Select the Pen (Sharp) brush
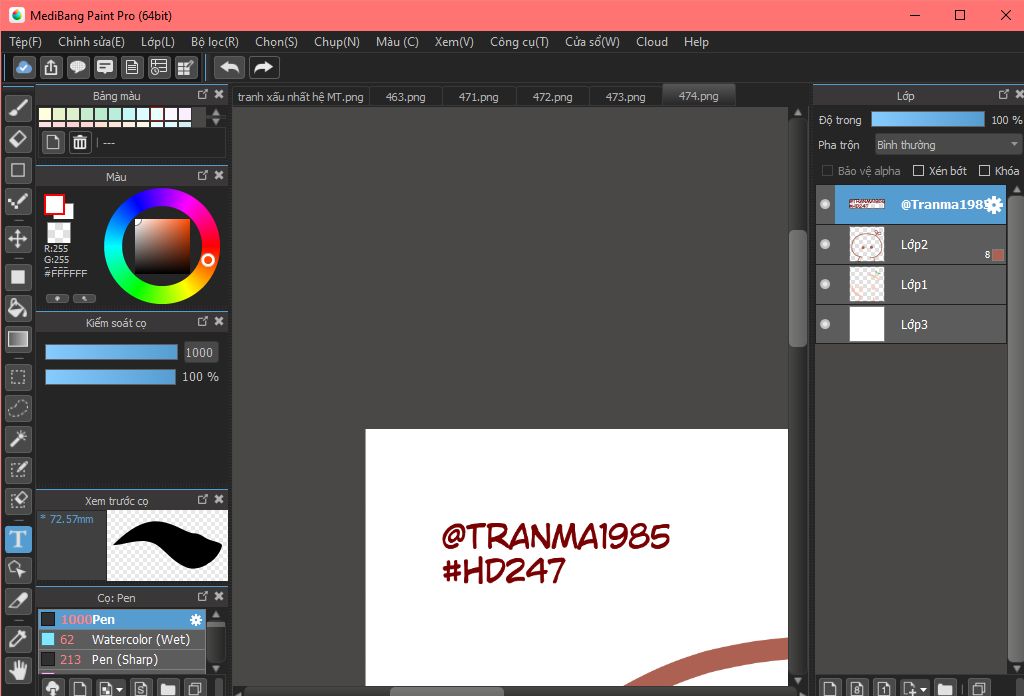The image size is (1024, 696). click(122, 659)
